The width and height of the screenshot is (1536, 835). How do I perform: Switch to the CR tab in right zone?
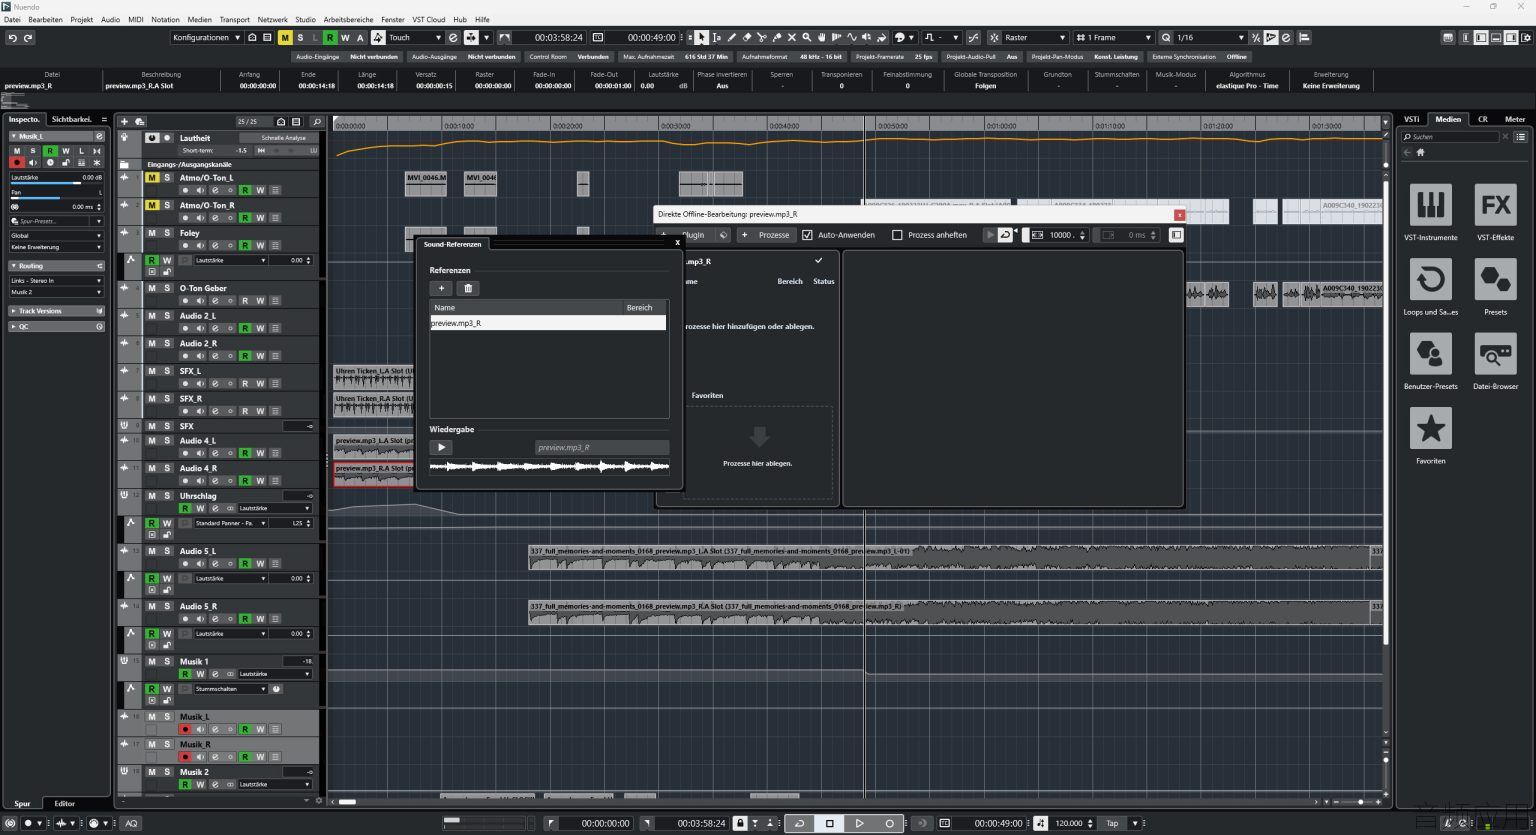pyautogui.click(x=1483, y=119)
